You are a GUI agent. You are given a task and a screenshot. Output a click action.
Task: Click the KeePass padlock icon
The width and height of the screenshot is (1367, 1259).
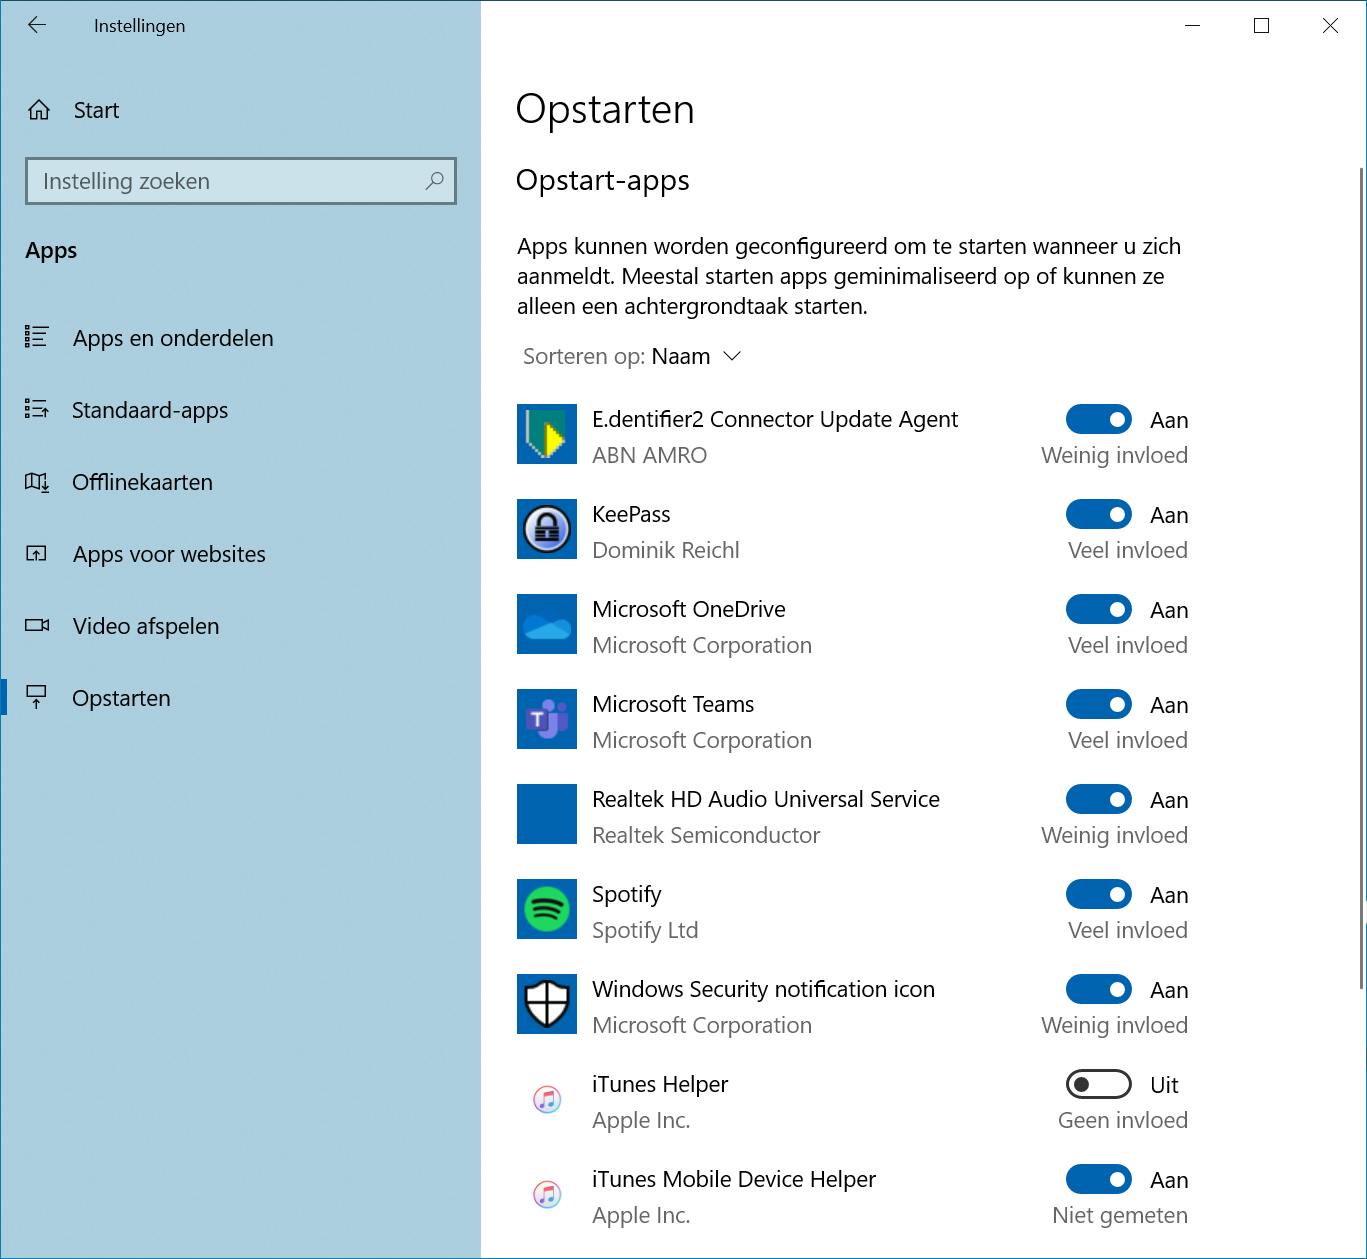tap(547, 529)
